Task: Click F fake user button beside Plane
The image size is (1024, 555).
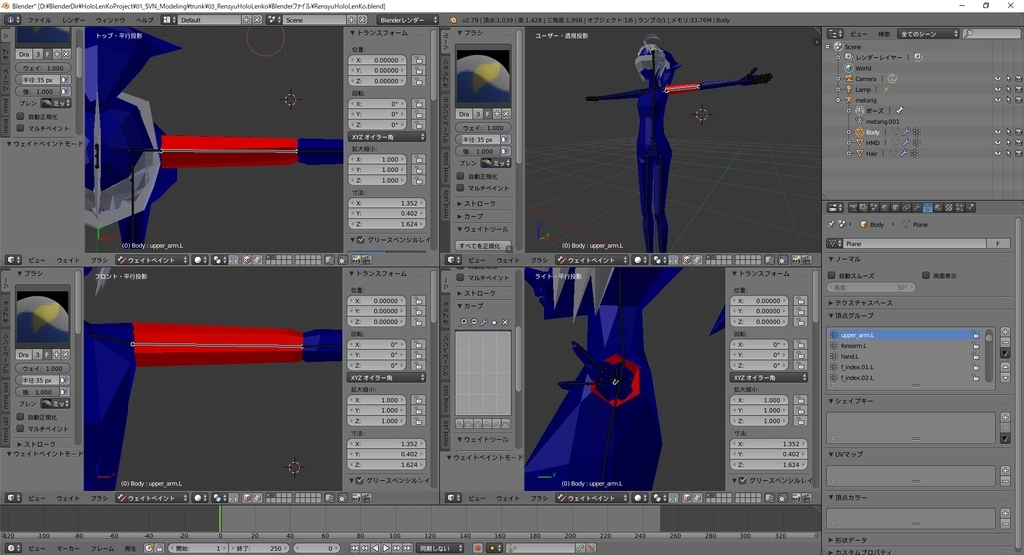Action: pyautogui.click(x=997, y=244)
